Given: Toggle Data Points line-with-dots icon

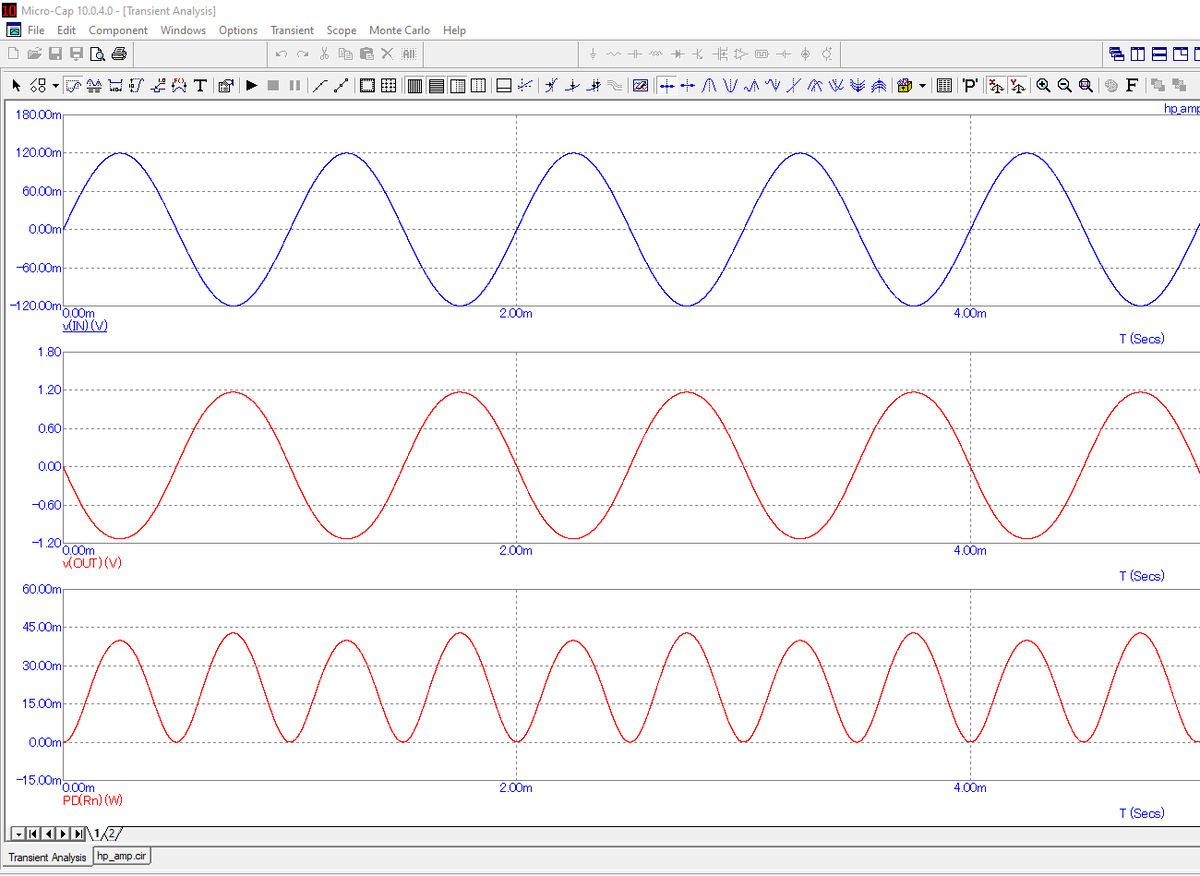Looking at the screenshot, I should point(341,86).
